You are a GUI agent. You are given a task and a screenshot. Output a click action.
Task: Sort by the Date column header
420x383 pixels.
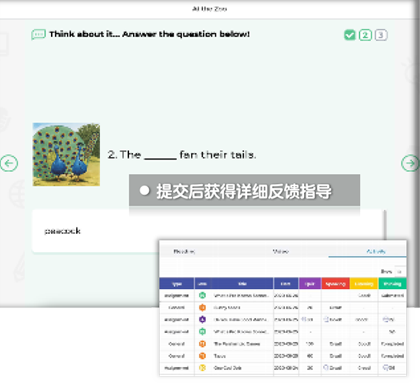[x=286, y=283]
